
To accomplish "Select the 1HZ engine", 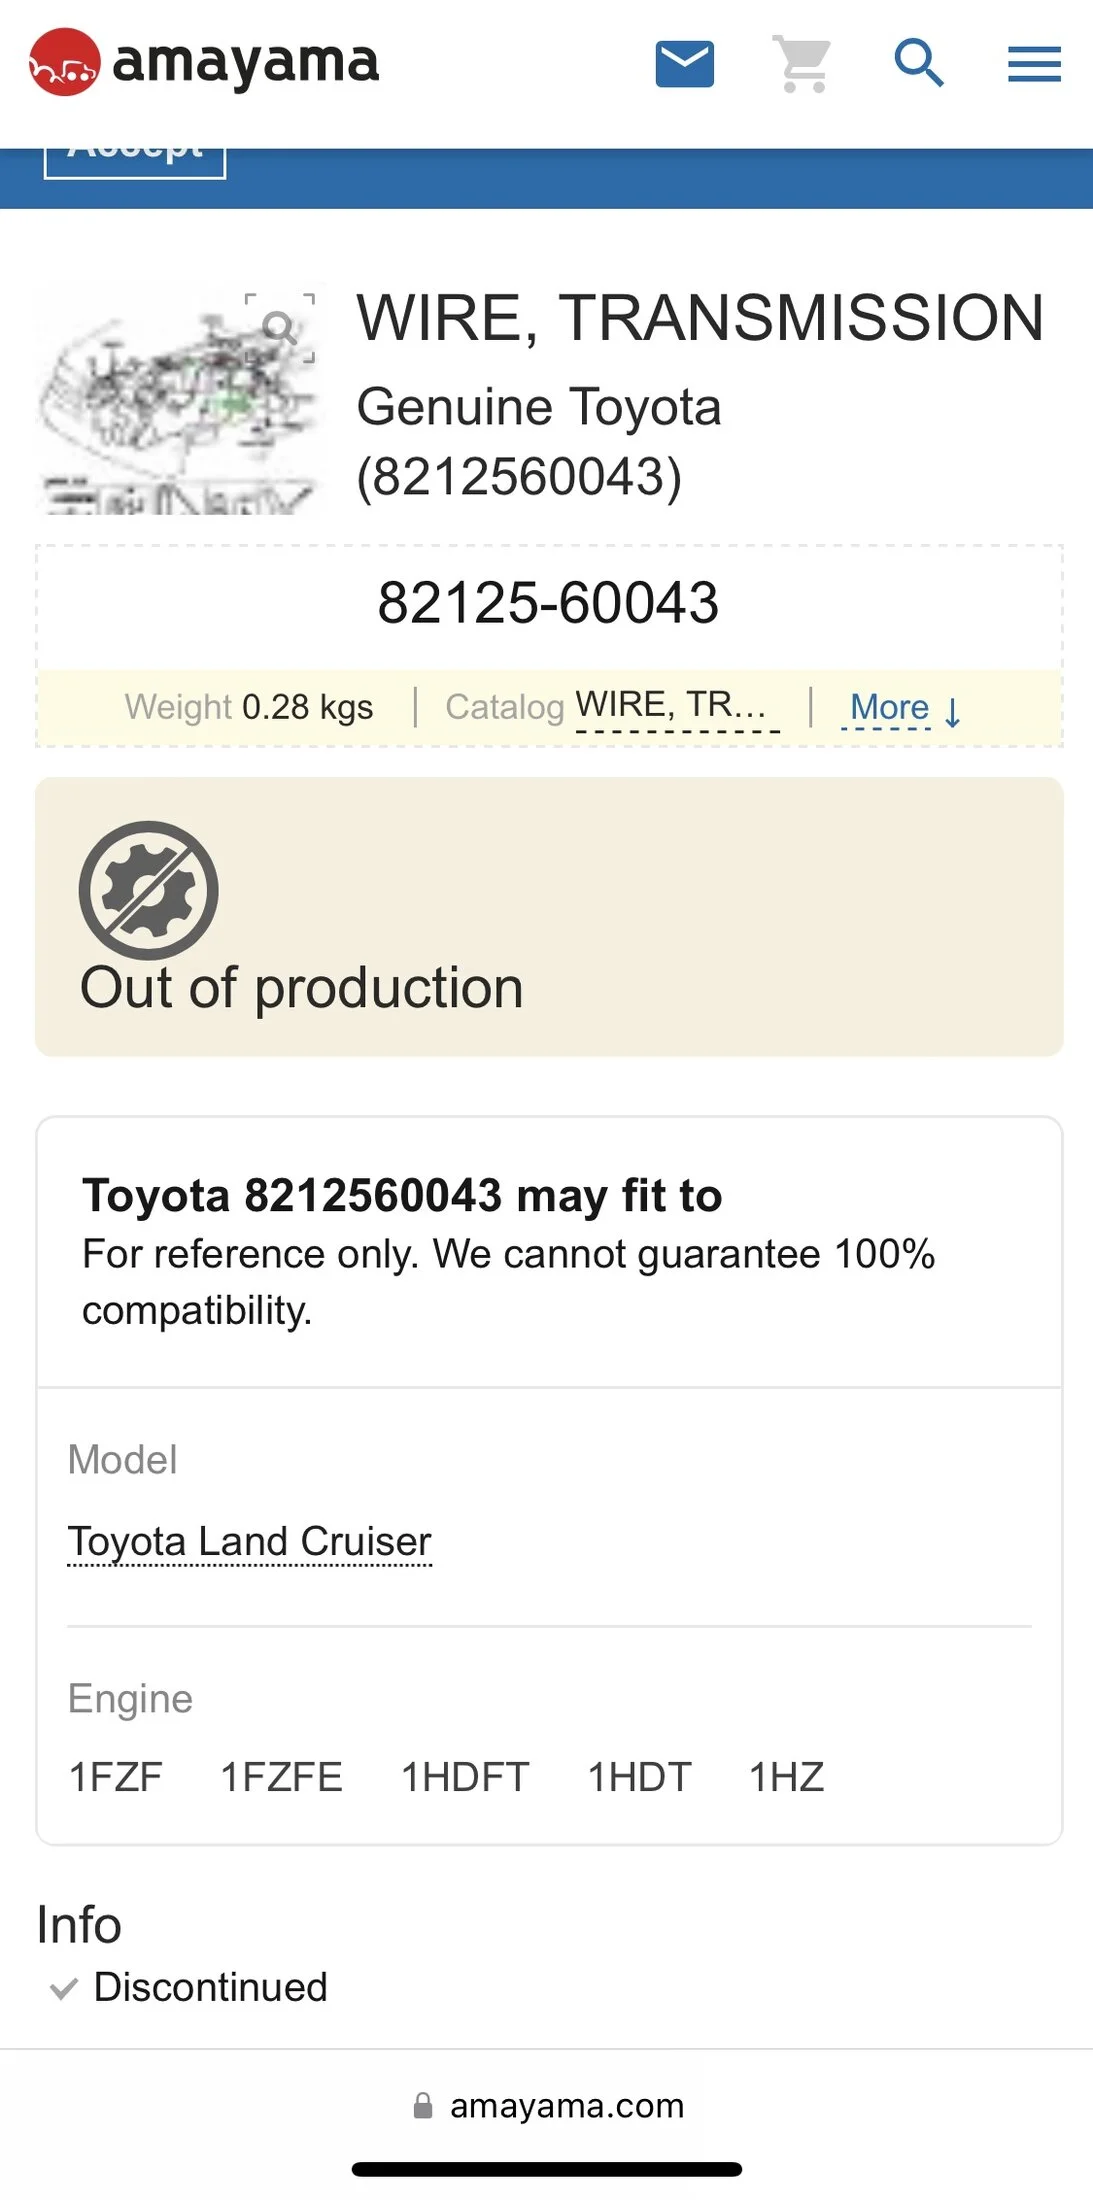I will [x=787, y=1777].
